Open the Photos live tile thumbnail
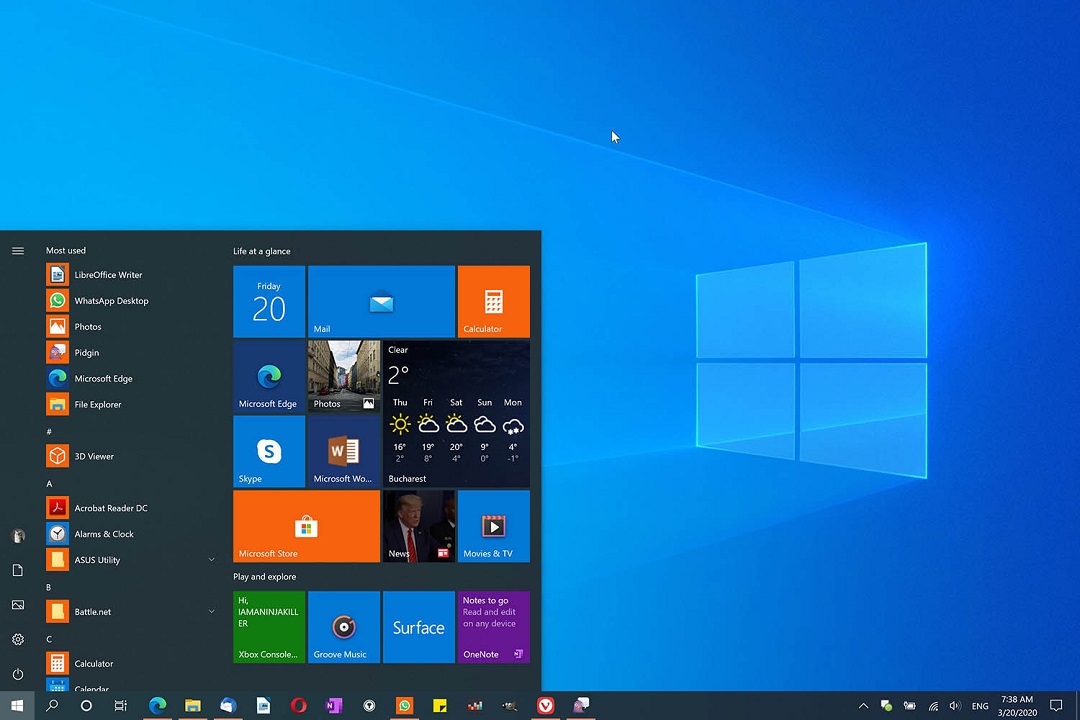 click(x=344, y=376)
